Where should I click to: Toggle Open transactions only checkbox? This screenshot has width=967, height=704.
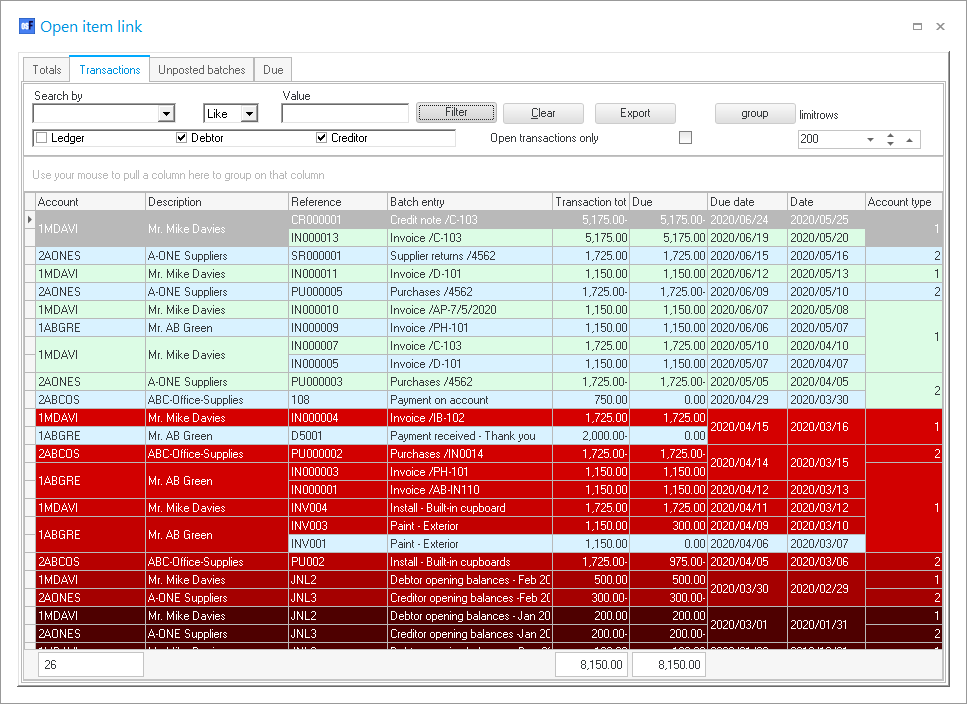tap(685, 138)
